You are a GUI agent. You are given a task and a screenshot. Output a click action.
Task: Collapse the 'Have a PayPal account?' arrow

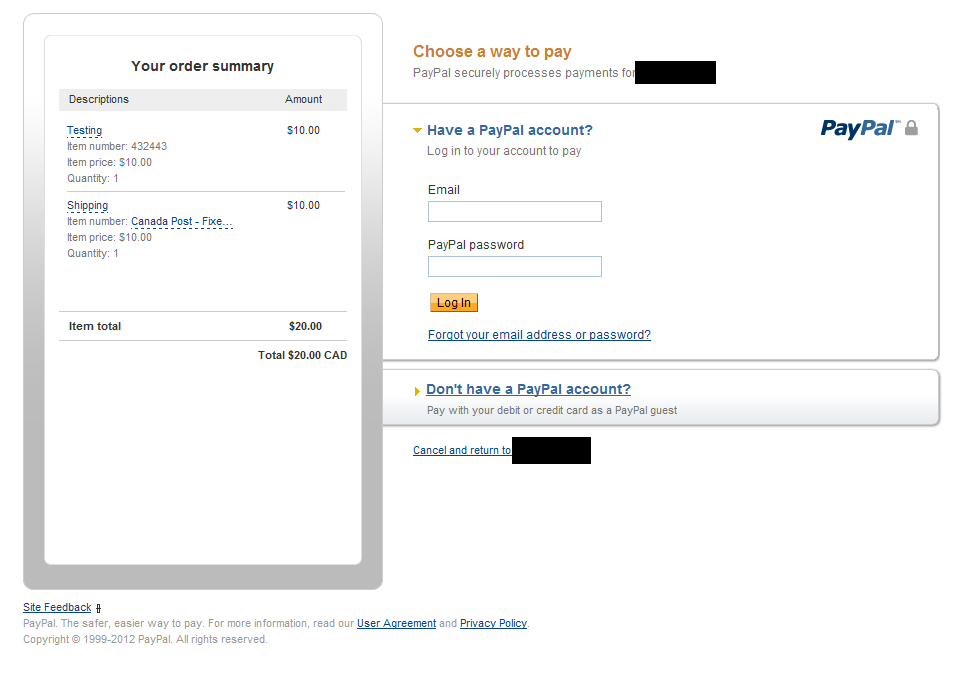(417, 131)
